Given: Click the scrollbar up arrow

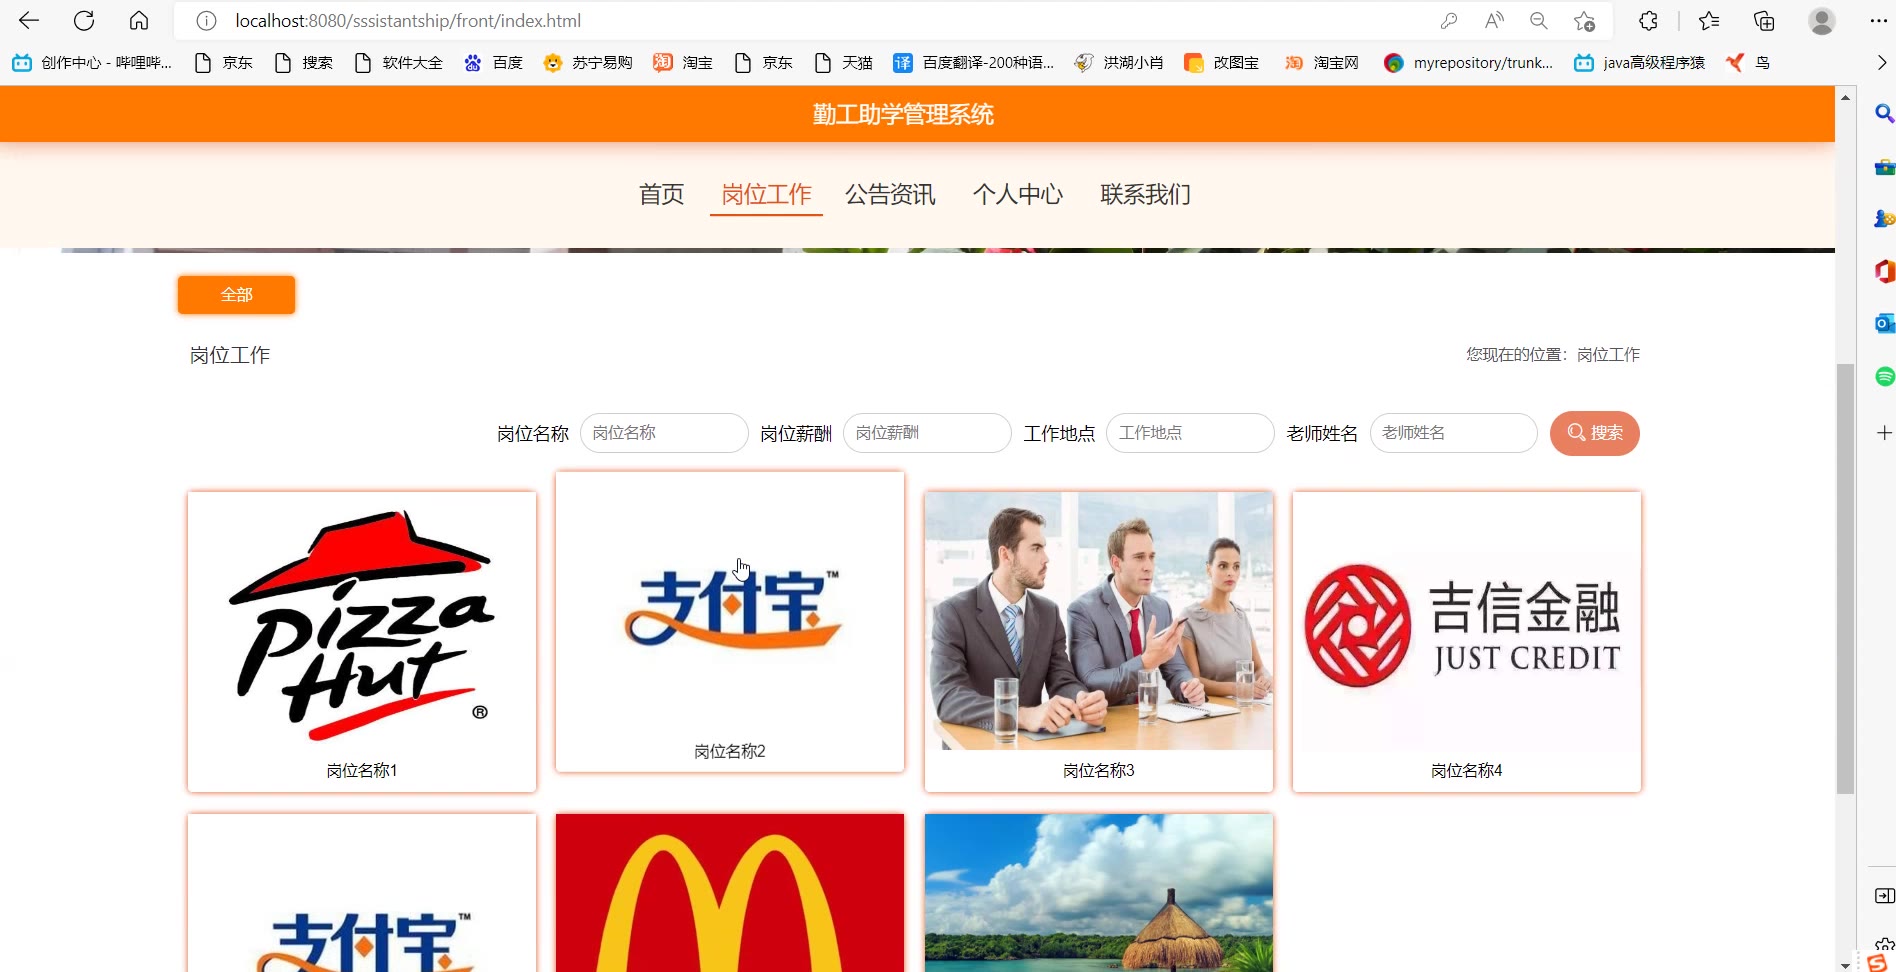Looking at the screenshot, I should pyautogui.click(x=1845, y=97).
